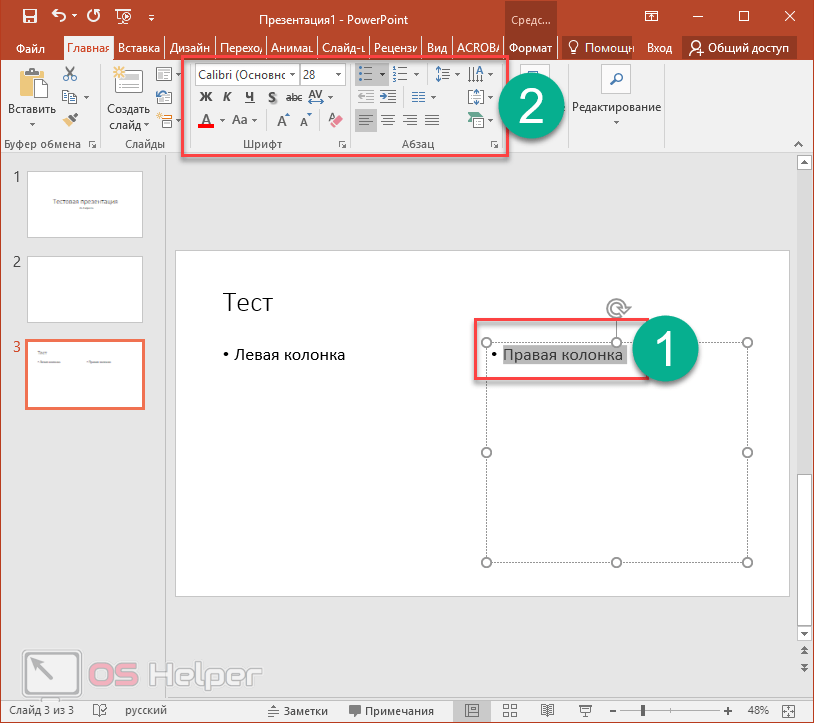Save the presentation with the floppy icon
Screen dimensions: 814x723
click(x=30, y=16)
